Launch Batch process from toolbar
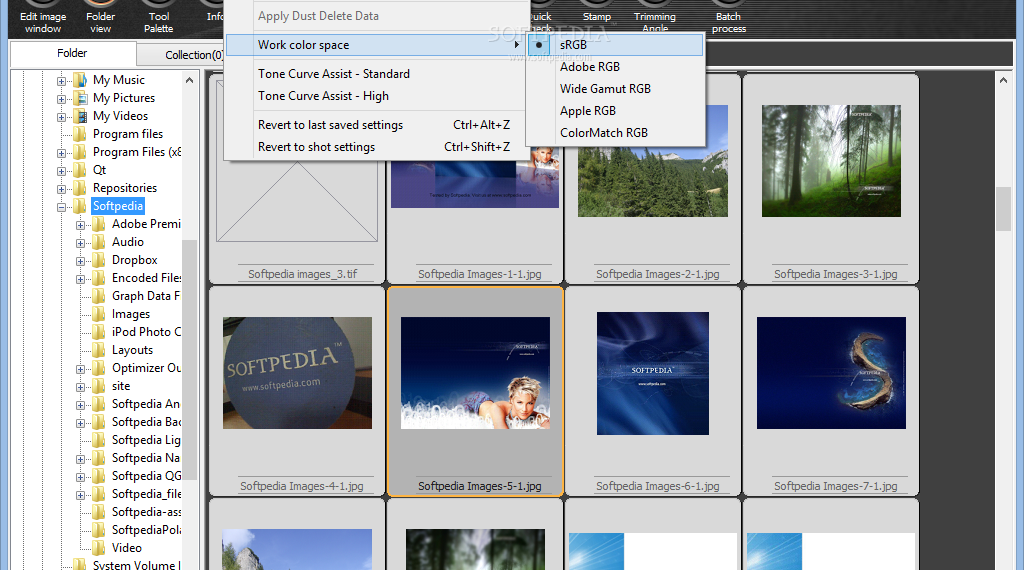The image size is (1024, 570). [x=728, y=17]
